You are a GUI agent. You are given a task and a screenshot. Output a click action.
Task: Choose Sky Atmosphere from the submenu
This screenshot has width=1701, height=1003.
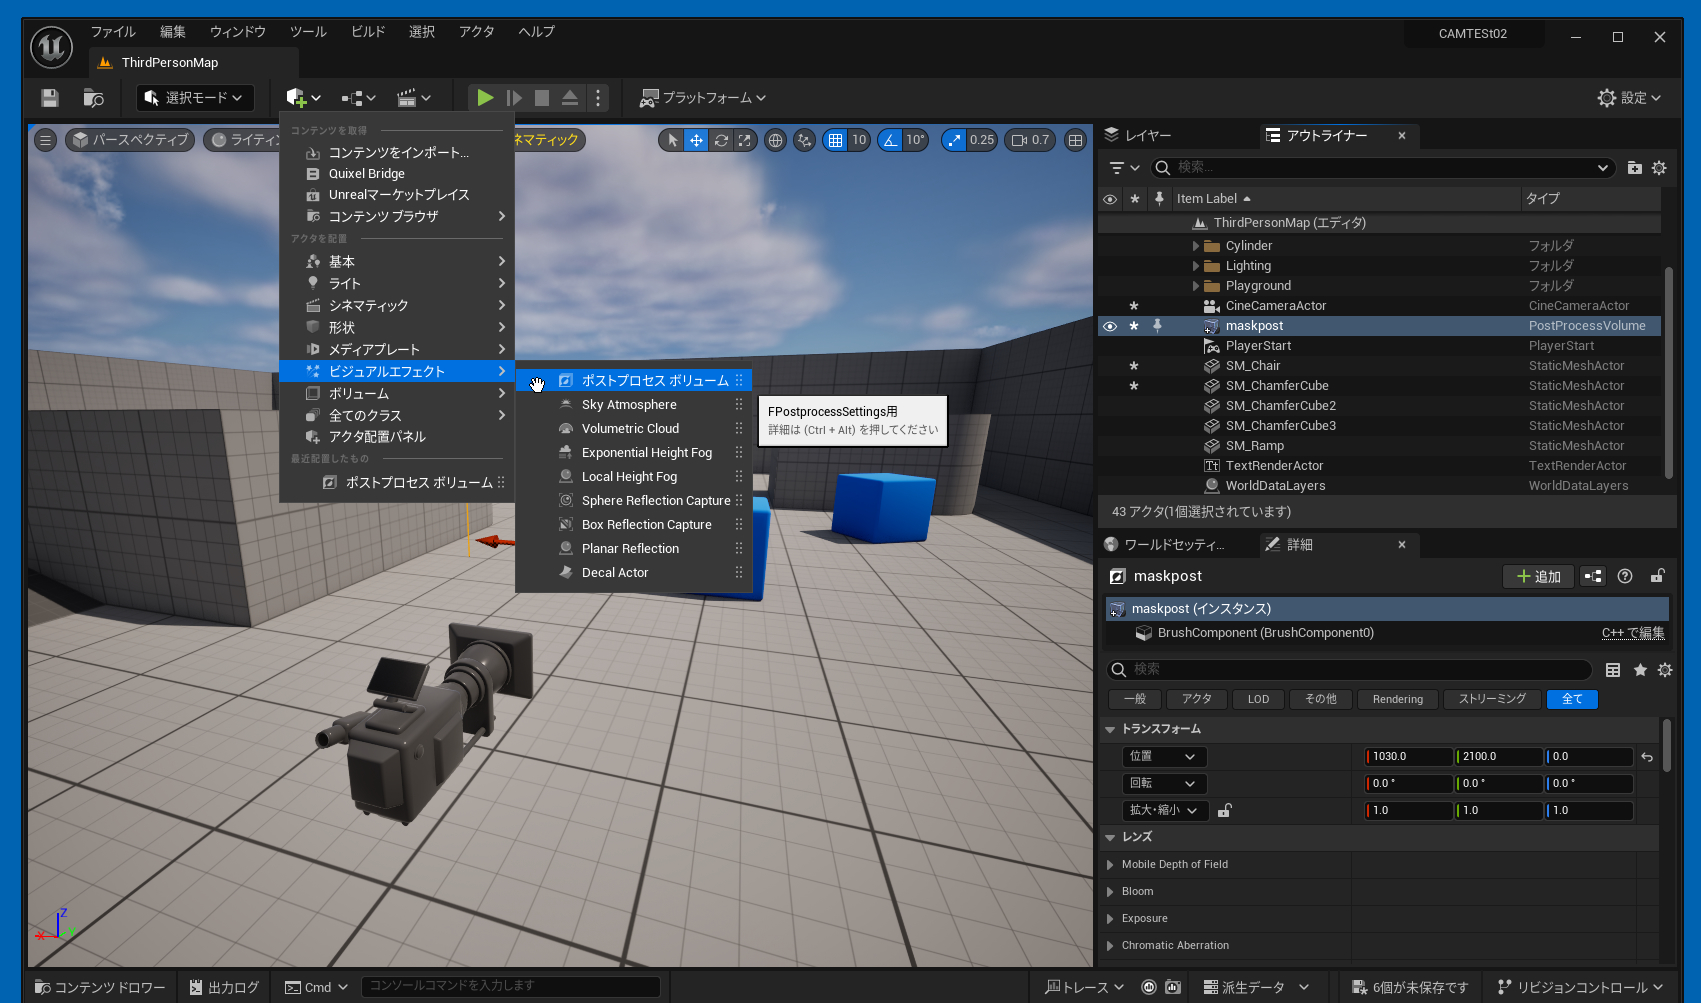629,405
